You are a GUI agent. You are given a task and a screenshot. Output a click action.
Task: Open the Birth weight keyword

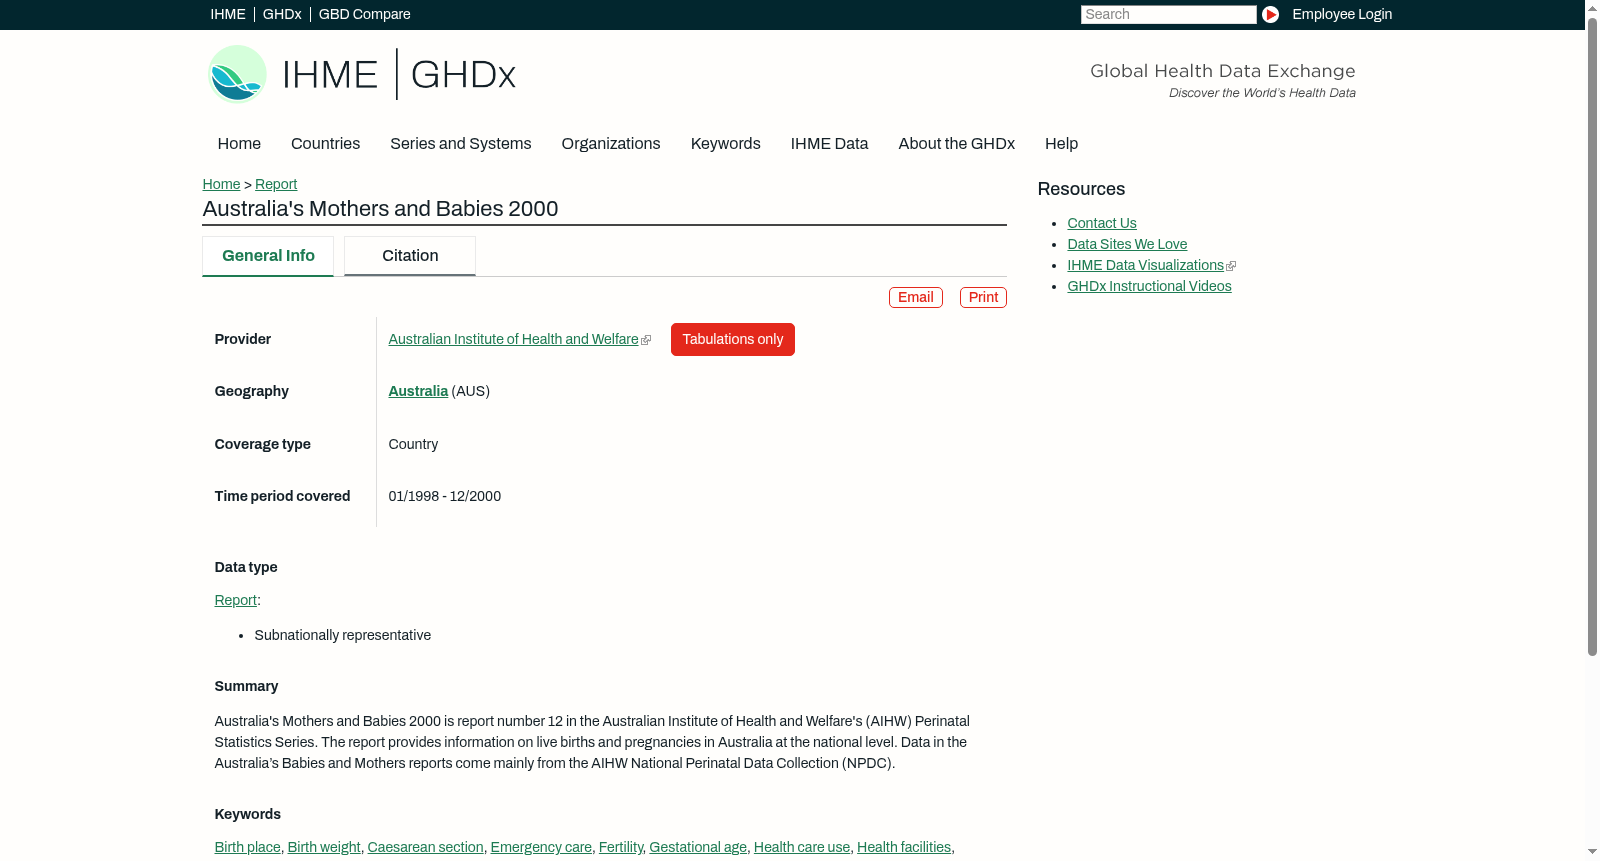(x=324, y=848)
